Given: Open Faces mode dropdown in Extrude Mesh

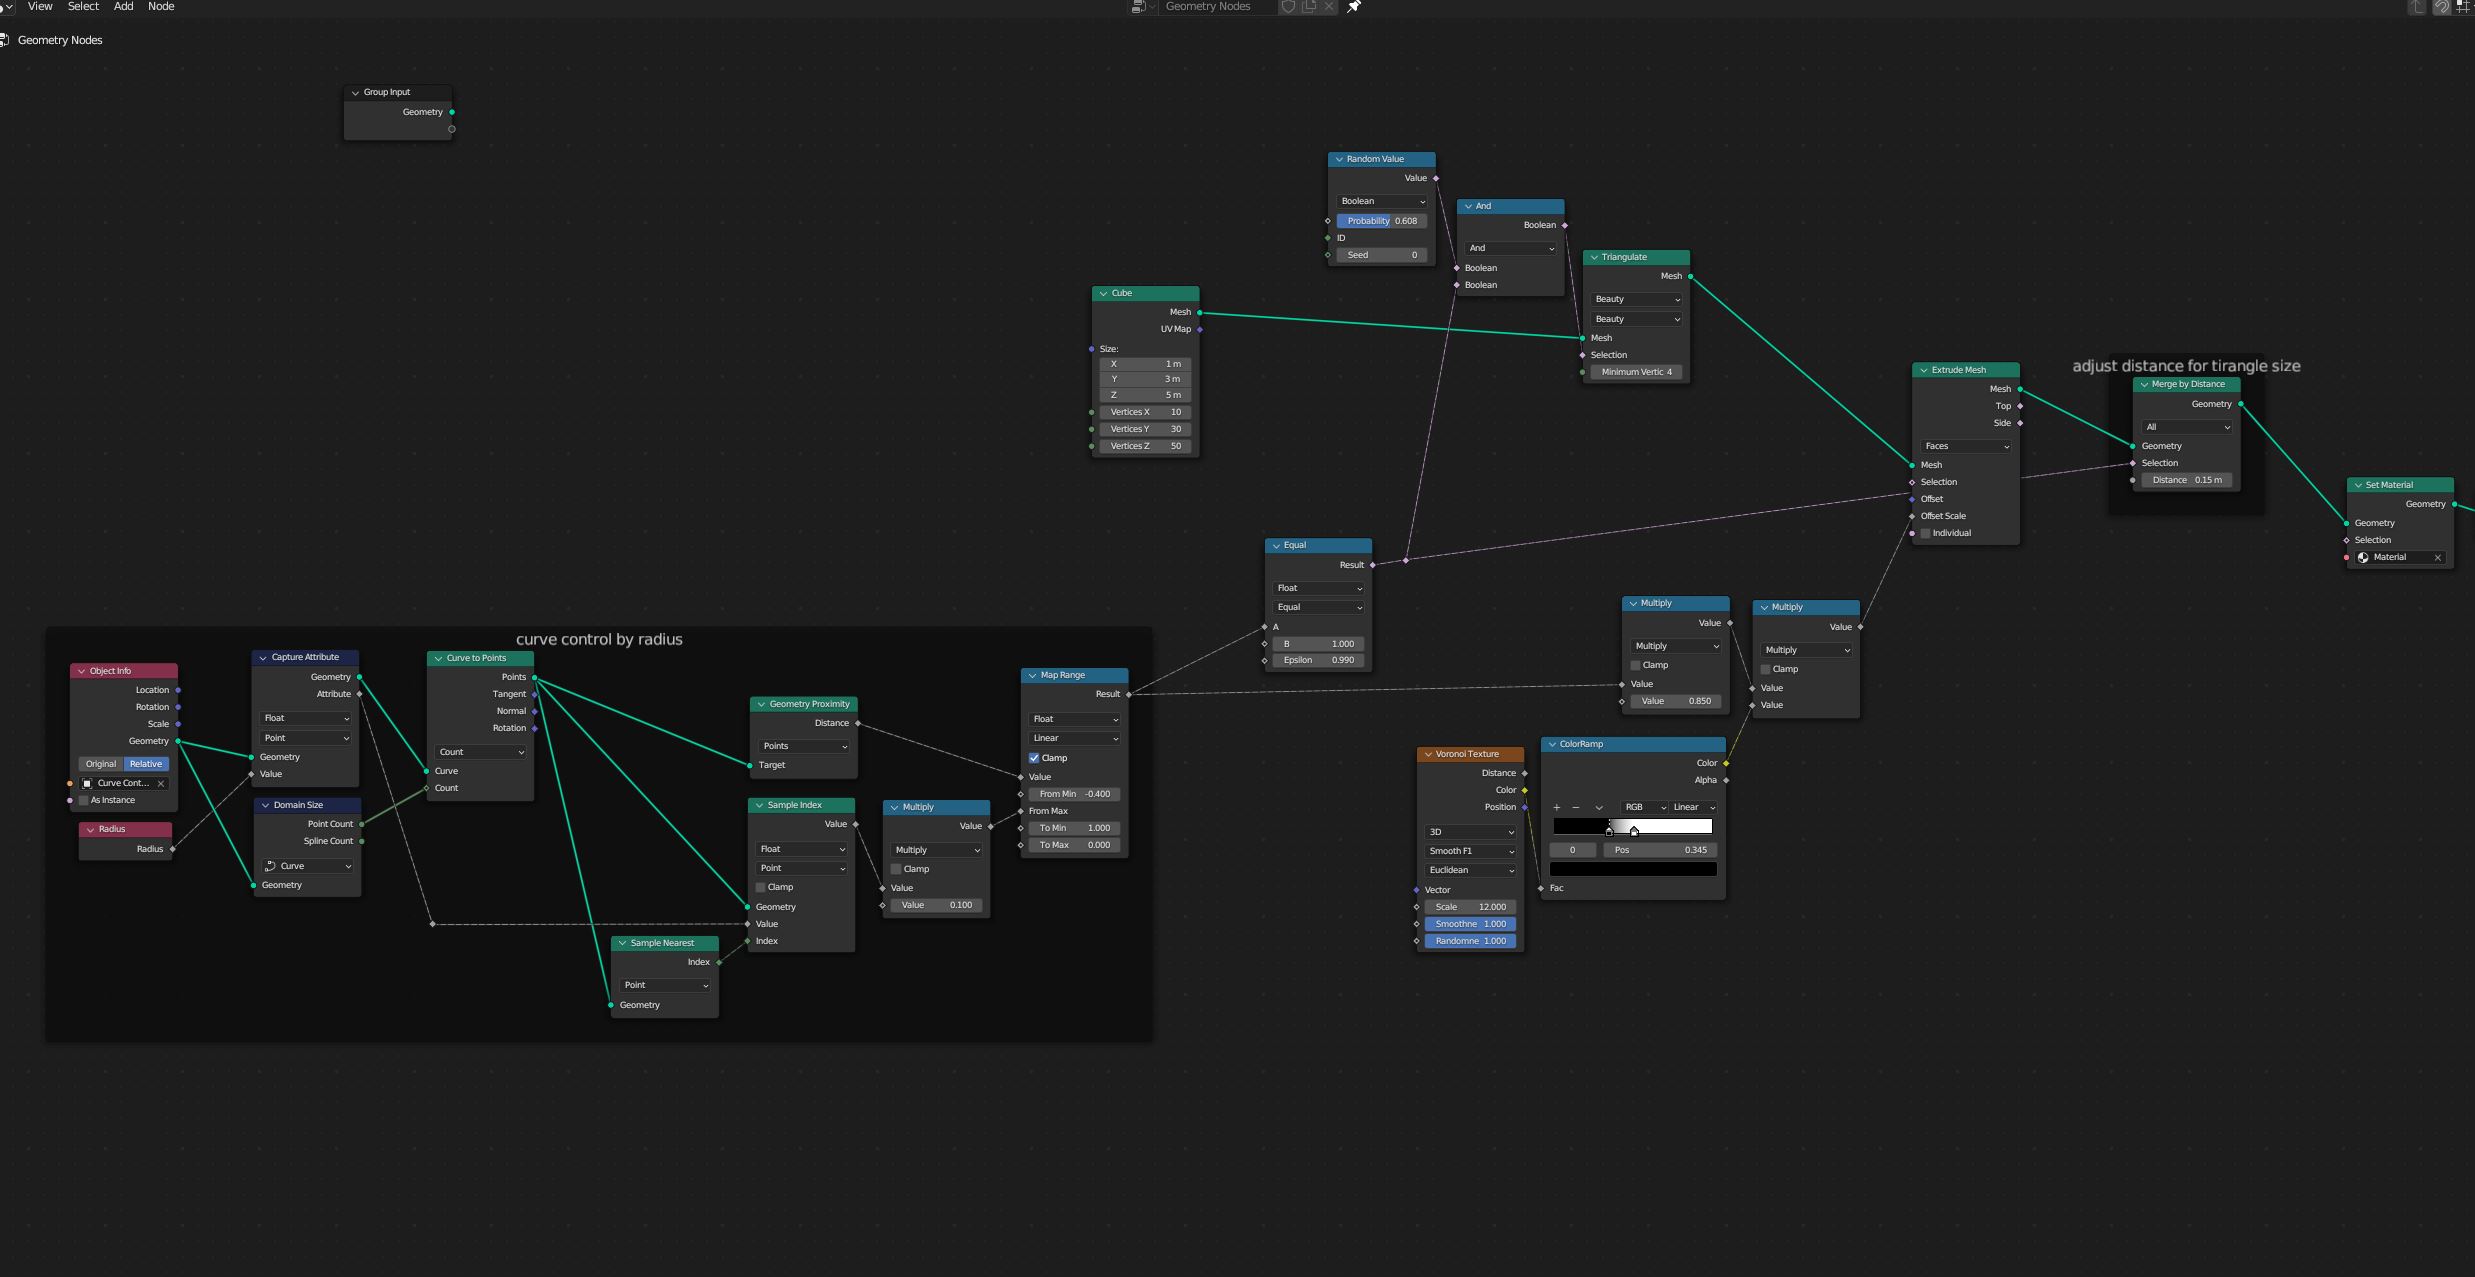Looking at the screenshot, I should point(1966,446).
